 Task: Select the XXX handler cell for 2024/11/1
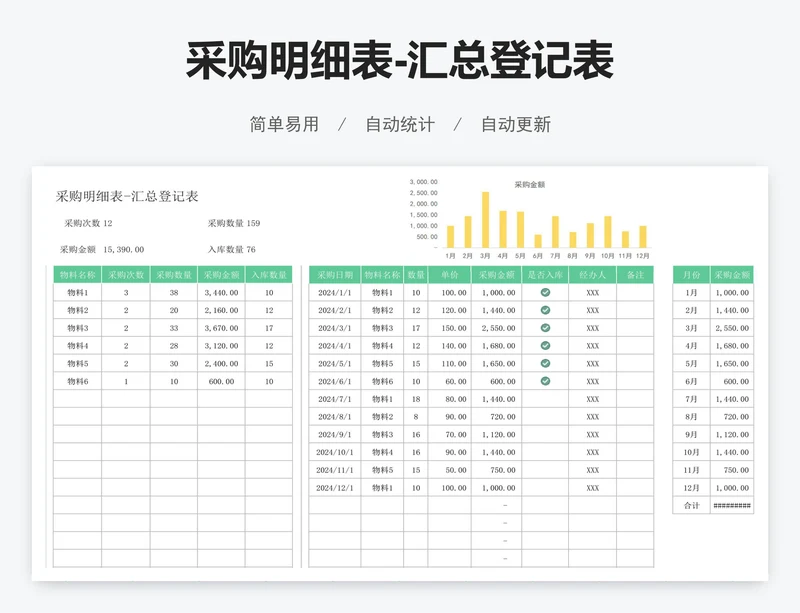point(592,470)
